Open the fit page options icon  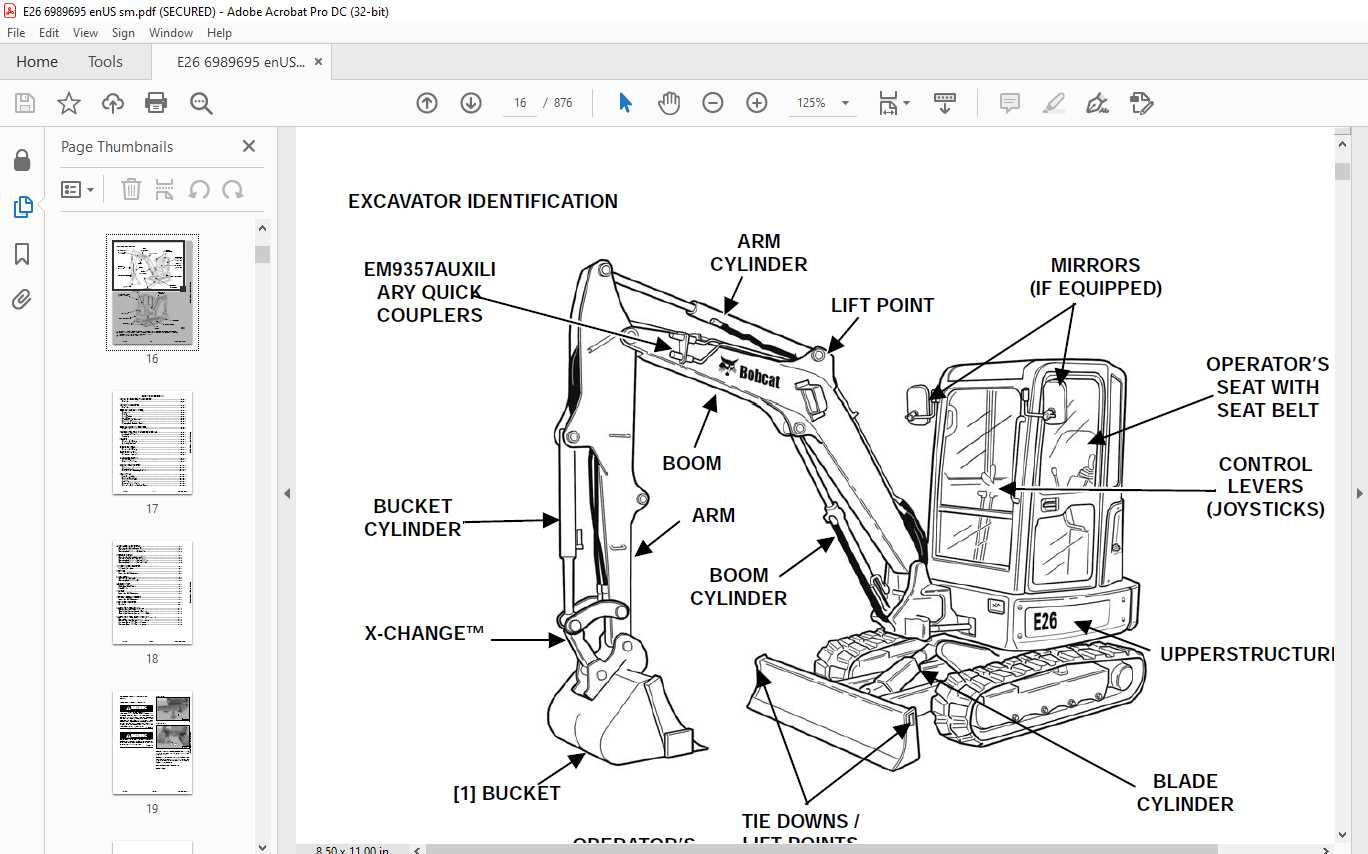[x=888, y=103]
